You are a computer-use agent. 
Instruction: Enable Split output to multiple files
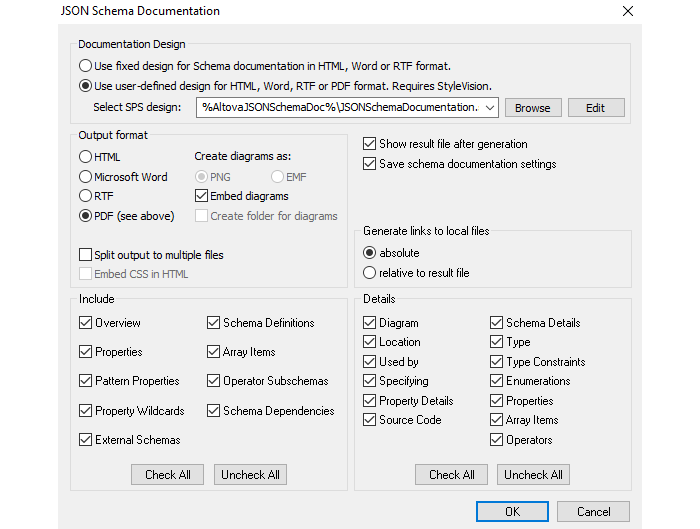coord(87,255)
